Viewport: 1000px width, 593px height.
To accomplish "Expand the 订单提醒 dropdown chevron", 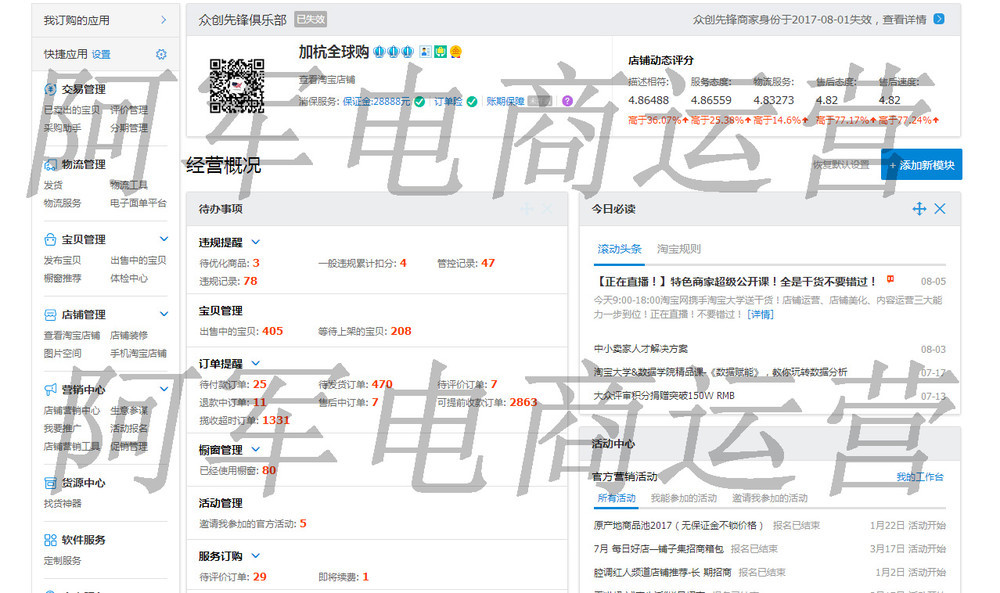I will [x=256, y=363].
